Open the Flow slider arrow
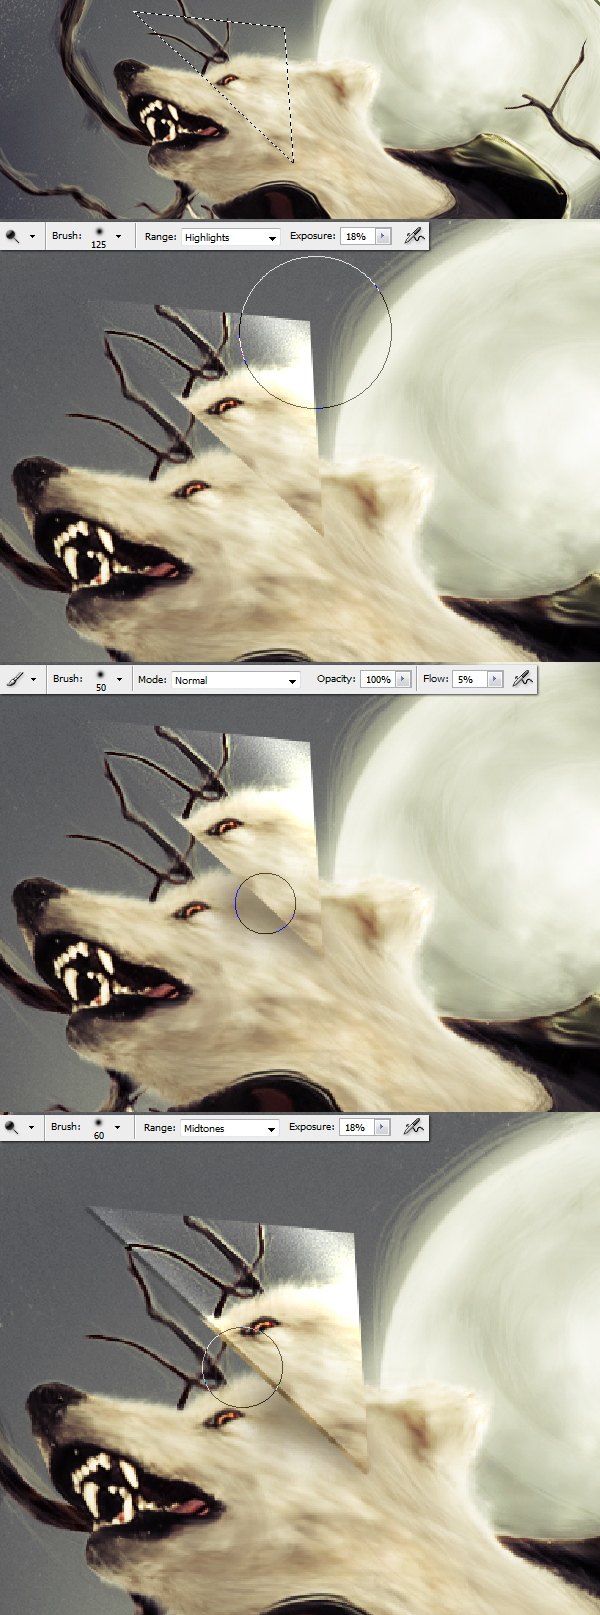The height and width of the screenshot is (1615, 600). point(495,679)
